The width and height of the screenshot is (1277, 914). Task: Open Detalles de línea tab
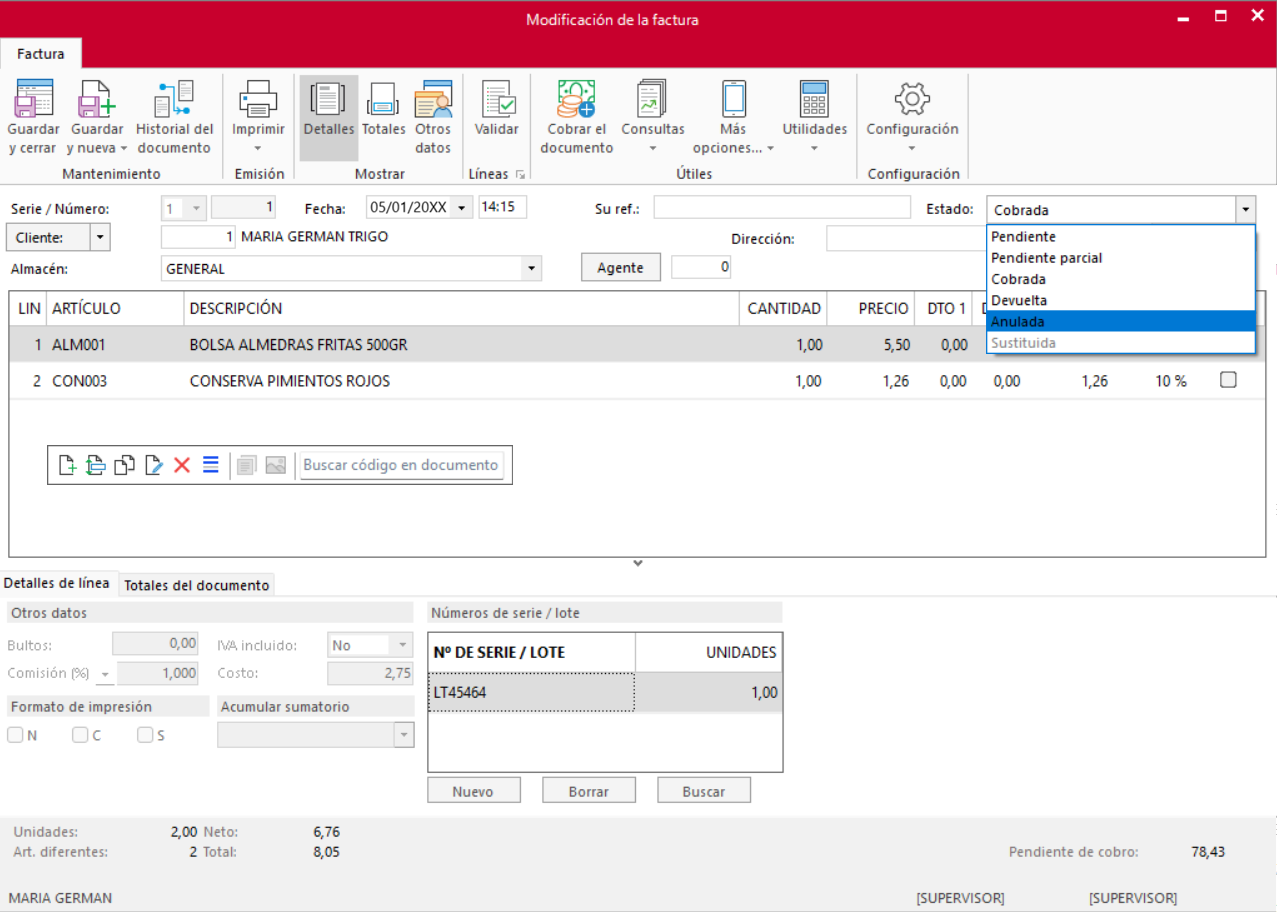(x=57, y=583)
